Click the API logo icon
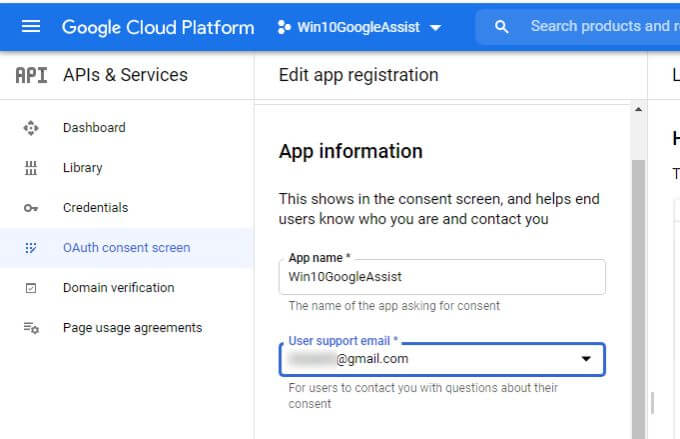The height and width of the screenshot is (439, 680). [x=31, y=75]
